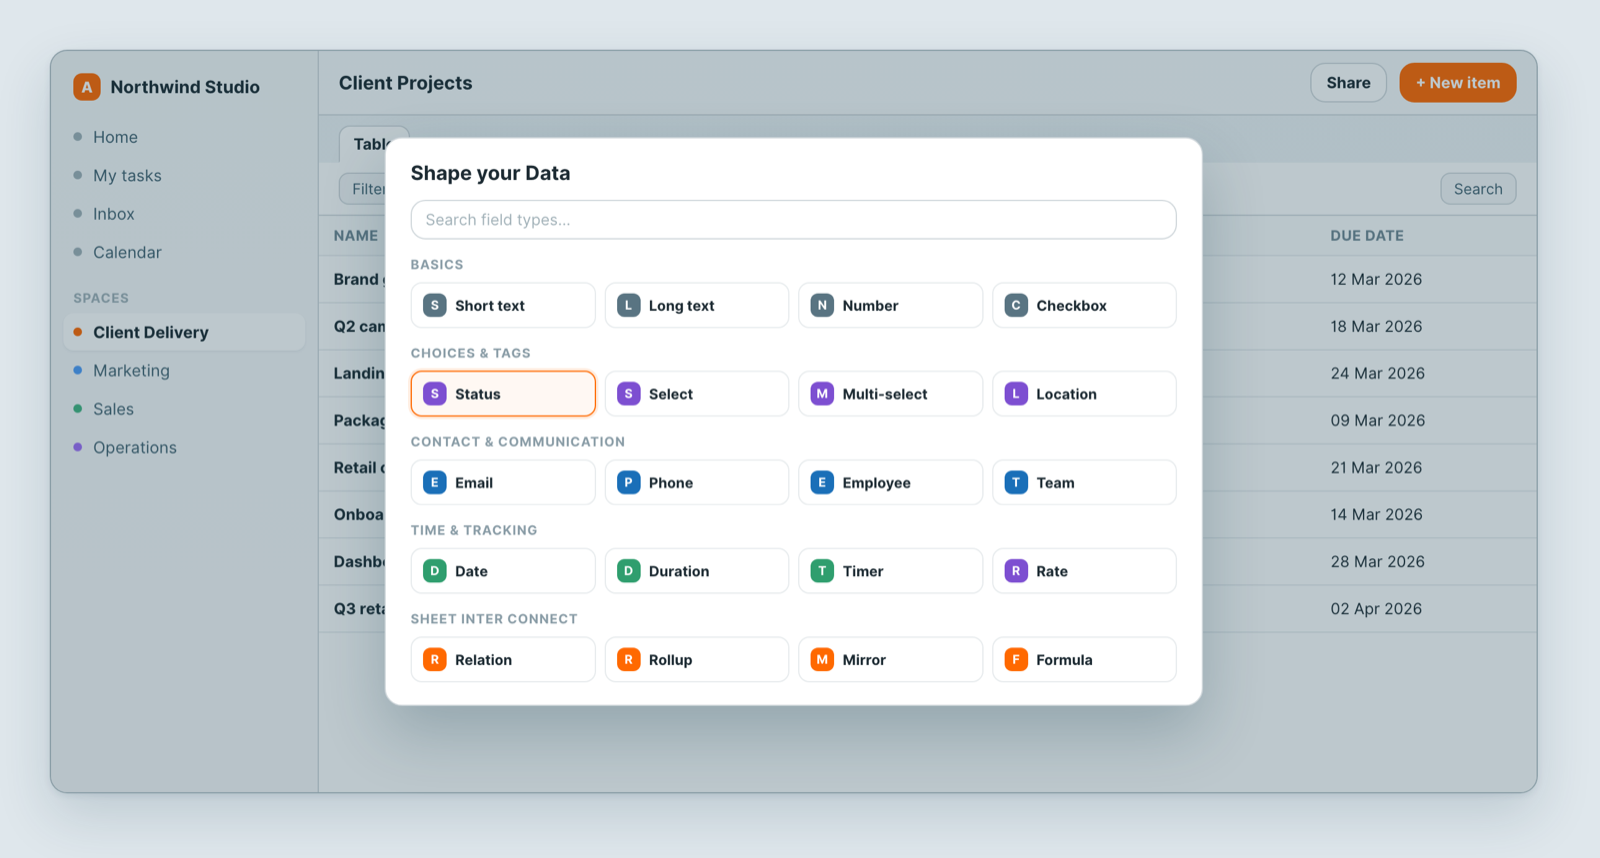
Task: Add a Checkbox field type
Action: click(1084, 305)
